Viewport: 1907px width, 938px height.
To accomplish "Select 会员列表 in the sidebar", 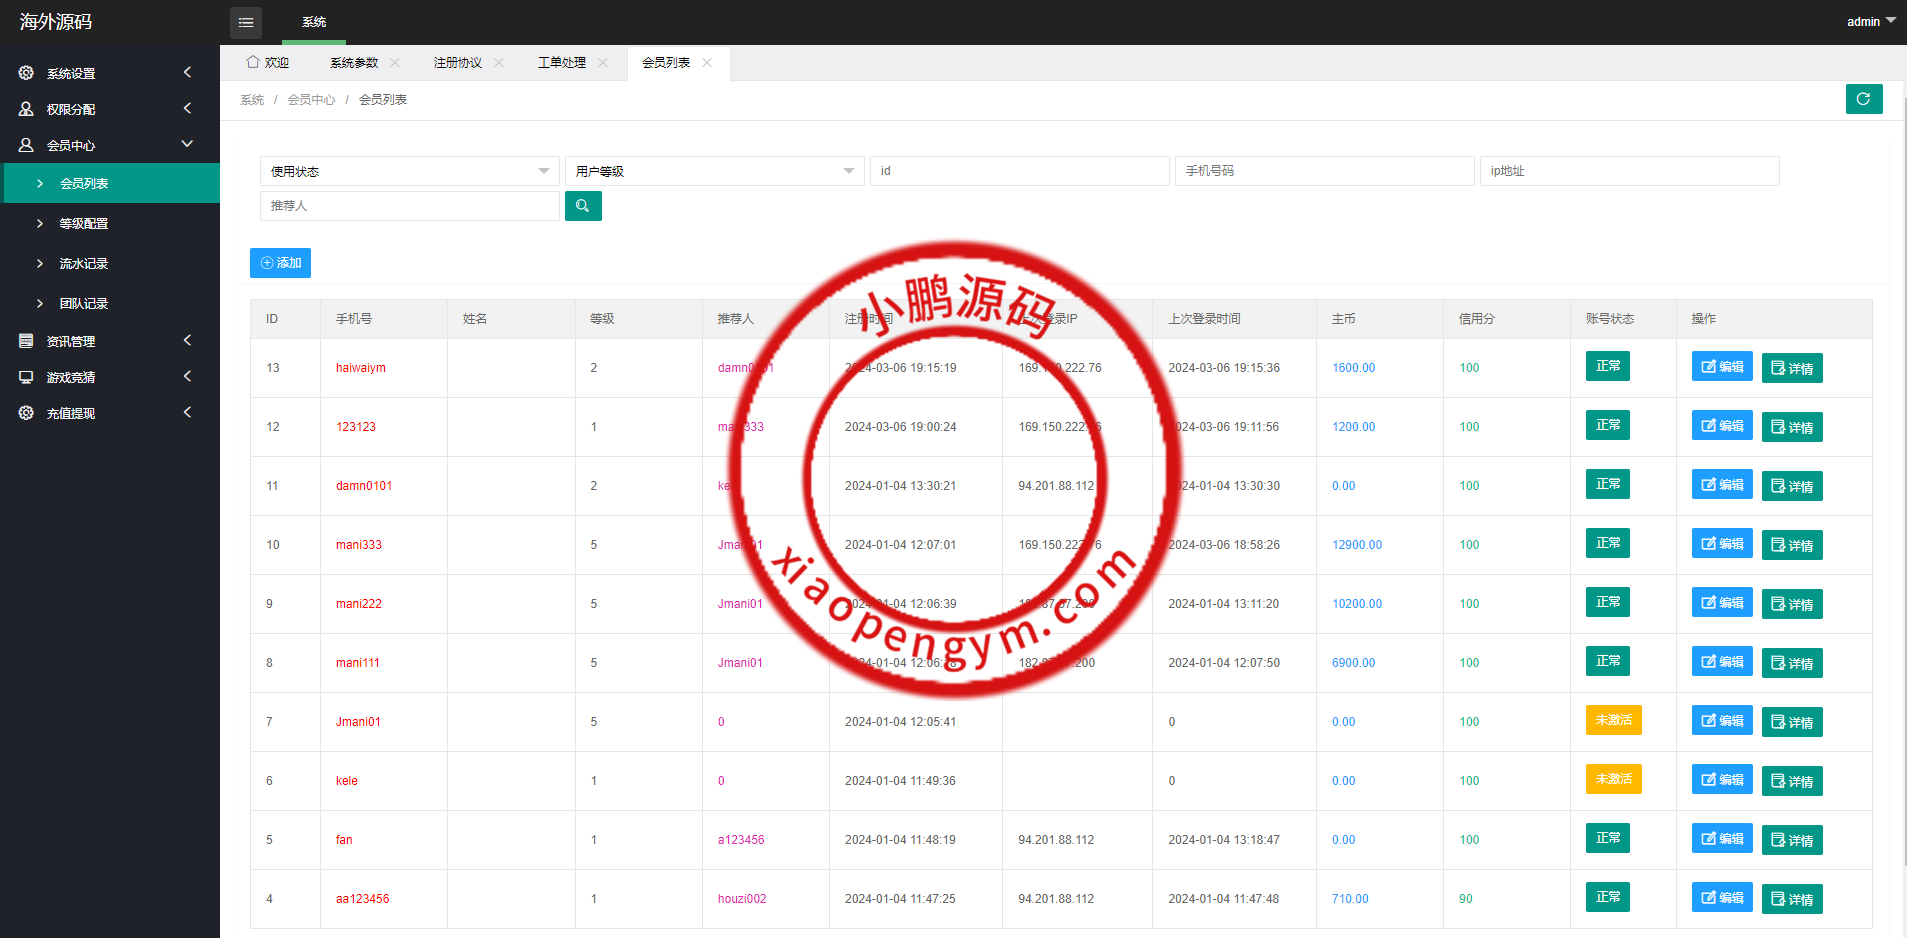I will [x=112, y=183].
